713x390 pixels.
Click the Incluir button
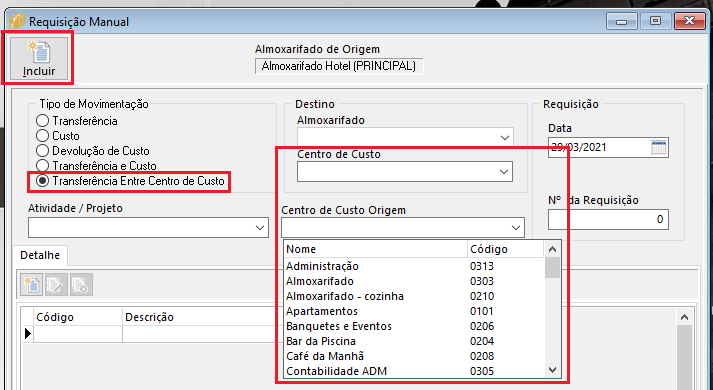click(39, 59)
